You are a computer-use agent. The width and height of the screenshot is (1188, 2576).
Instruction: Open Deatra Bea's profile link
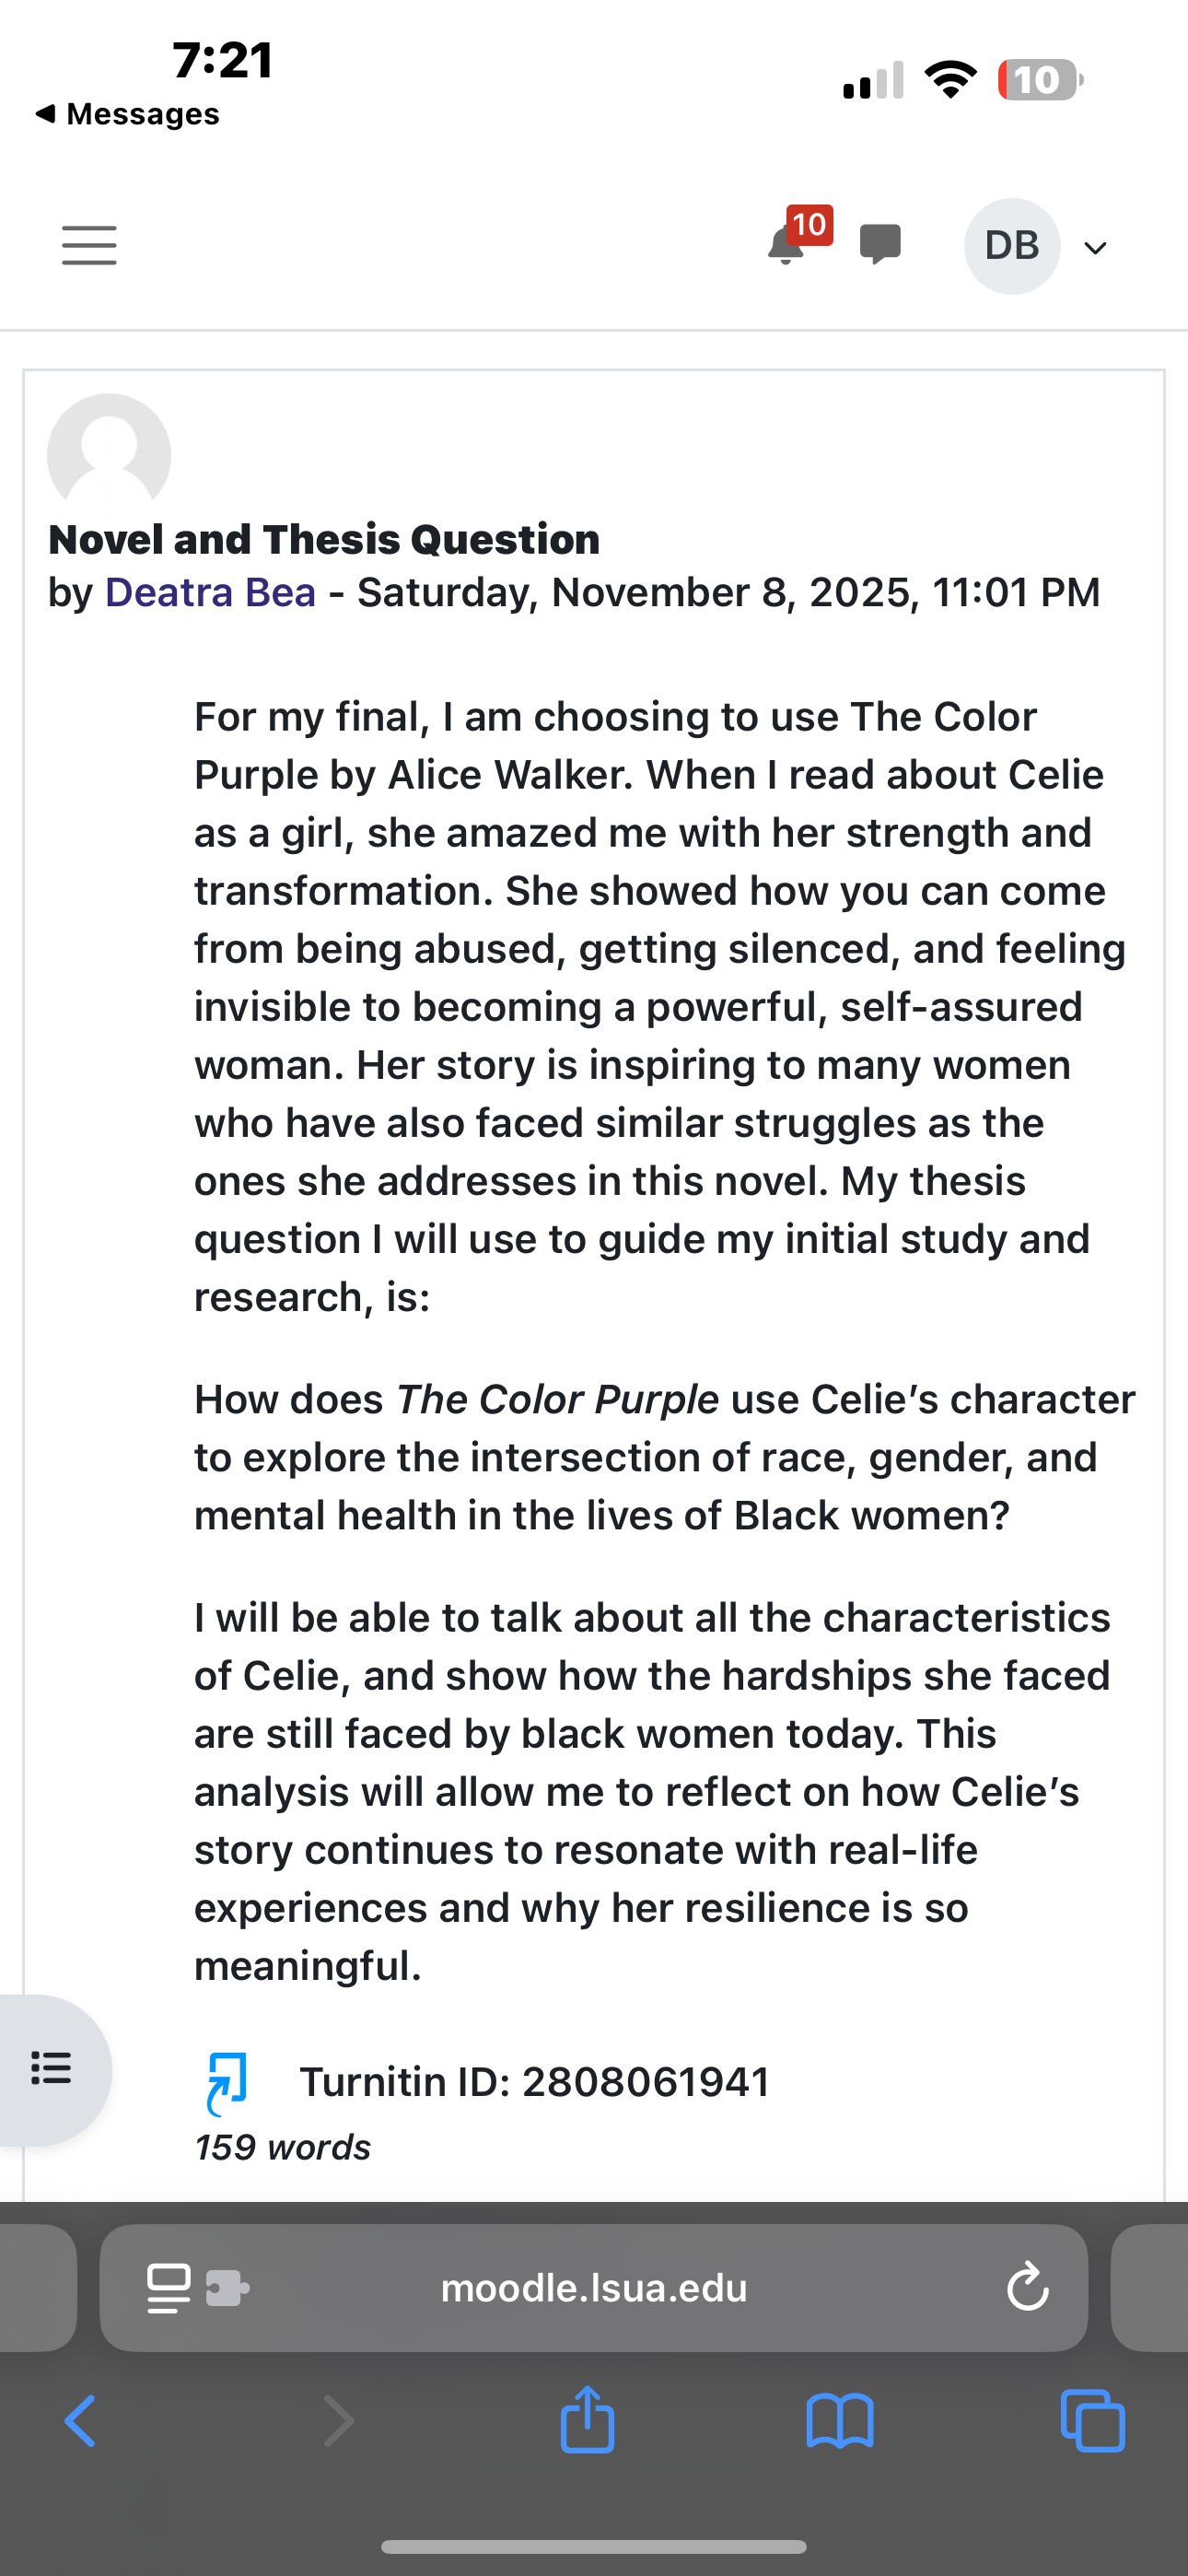(210, 592)
